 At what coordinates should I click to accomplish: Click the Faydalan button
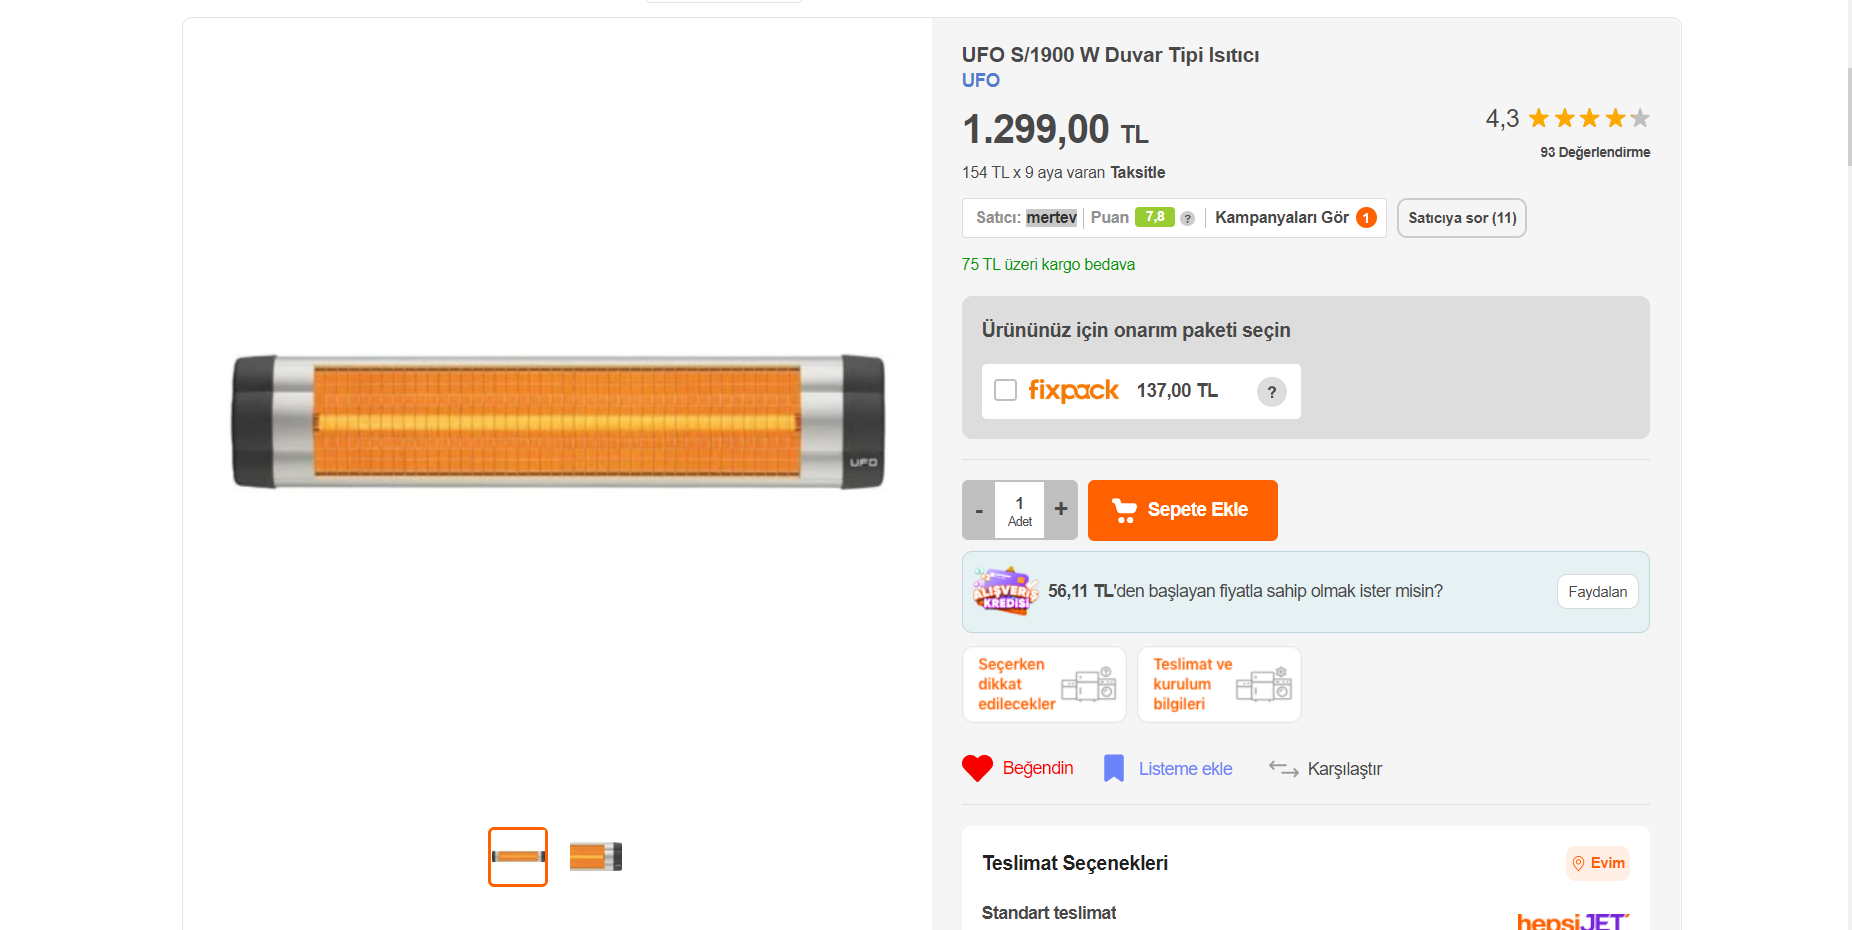pos(1597,592)
